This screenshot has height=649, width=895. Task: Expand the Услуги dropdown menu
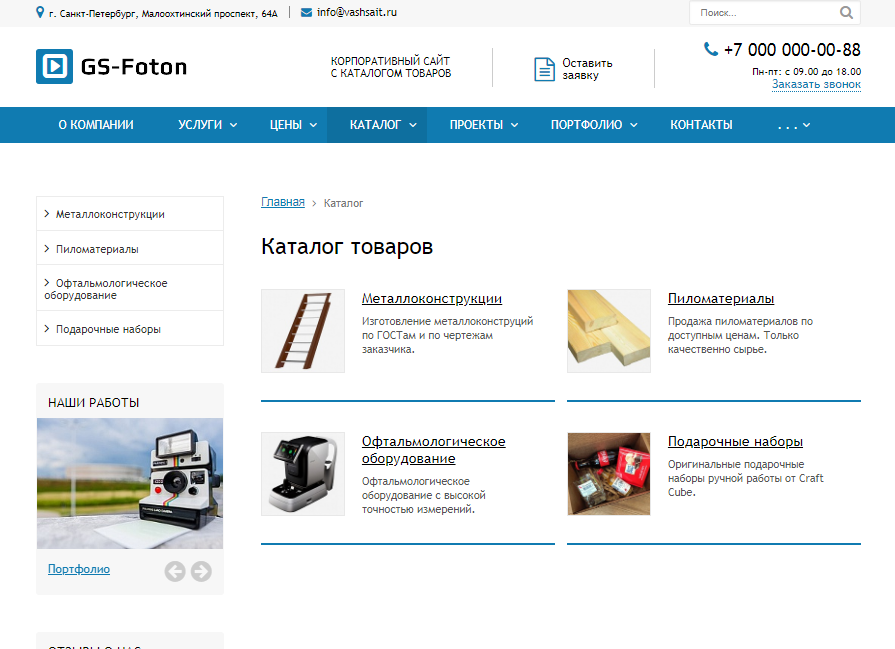207,125
